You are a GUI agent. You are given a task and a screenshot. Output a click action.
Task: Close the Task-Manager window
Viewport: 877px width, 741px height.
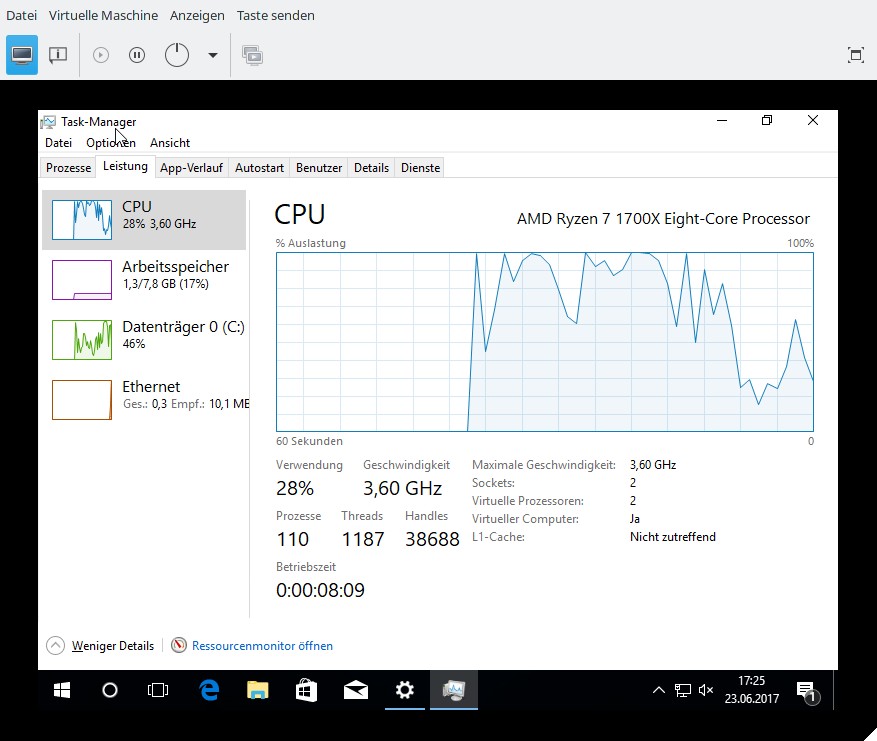[x=813, y=120]
